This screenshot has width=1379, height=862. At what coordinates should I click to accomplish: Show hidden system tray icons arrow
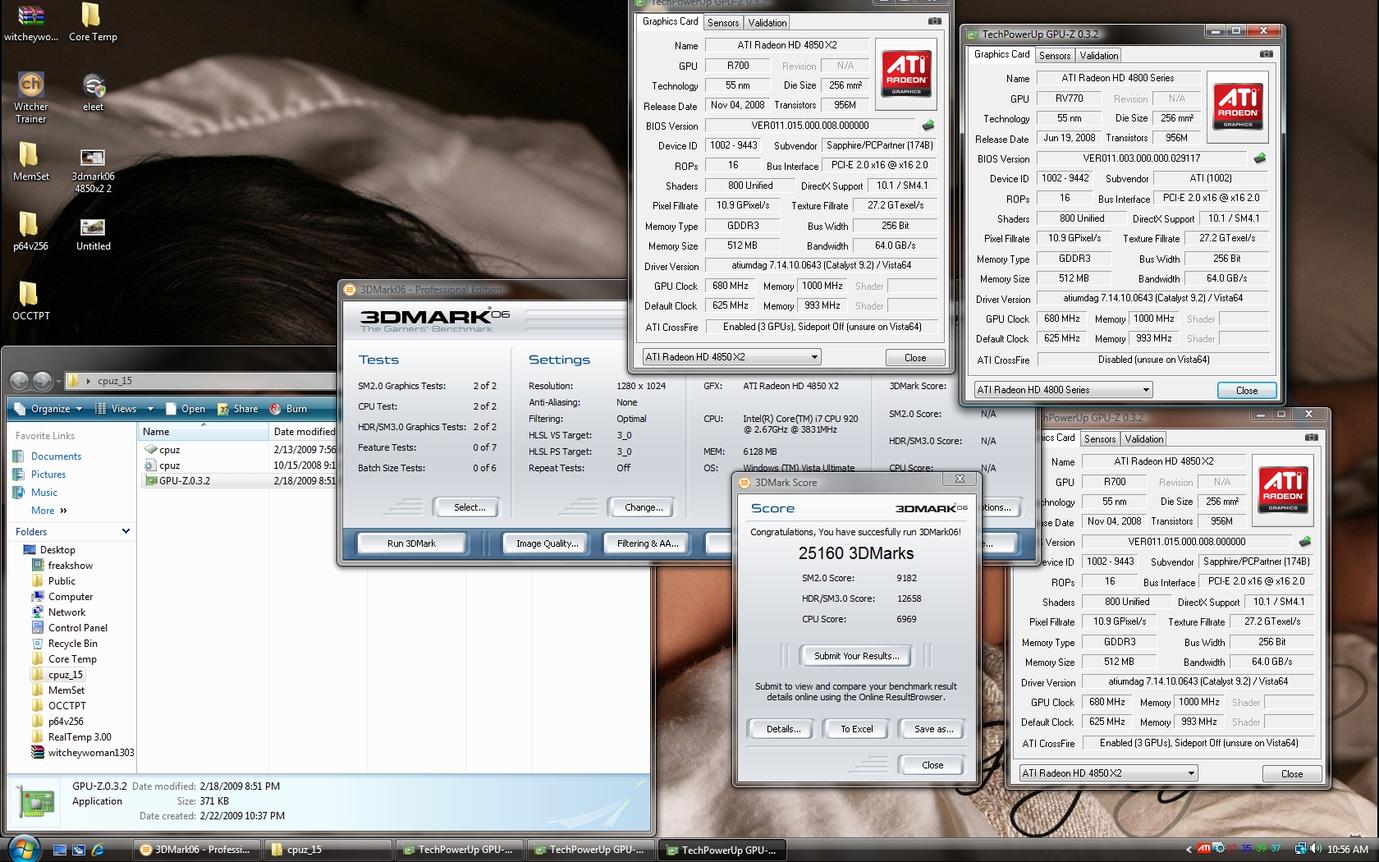coord(1188,849)
